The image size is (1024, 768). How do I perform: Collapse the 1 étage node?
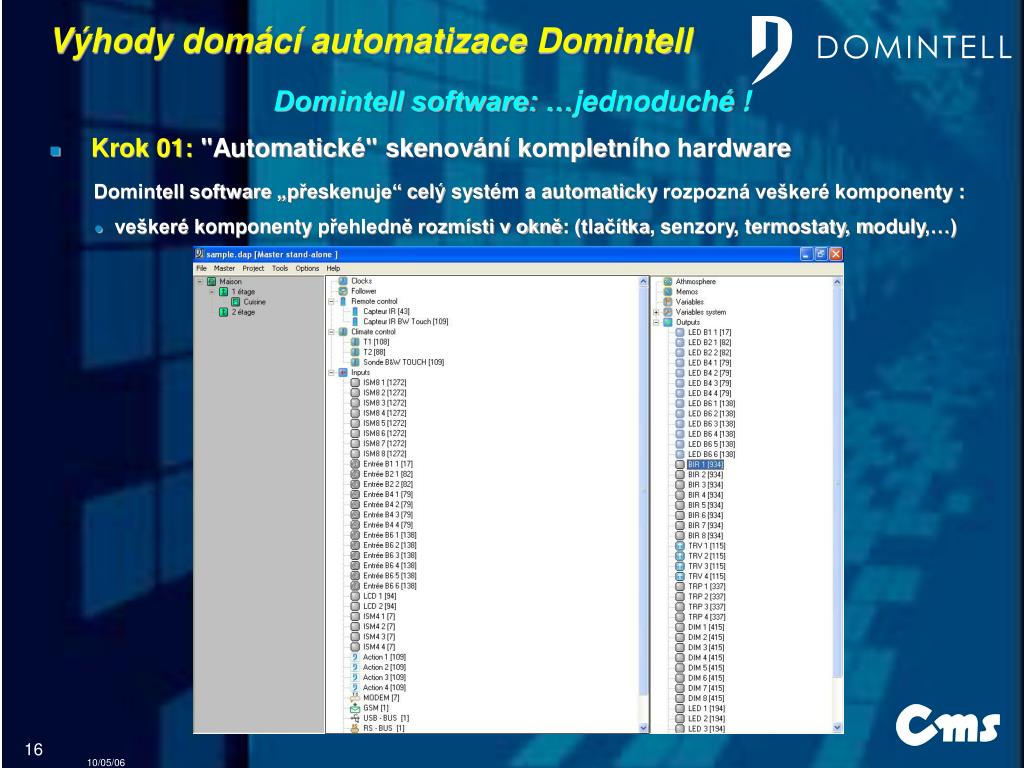[x=212, y=292]
